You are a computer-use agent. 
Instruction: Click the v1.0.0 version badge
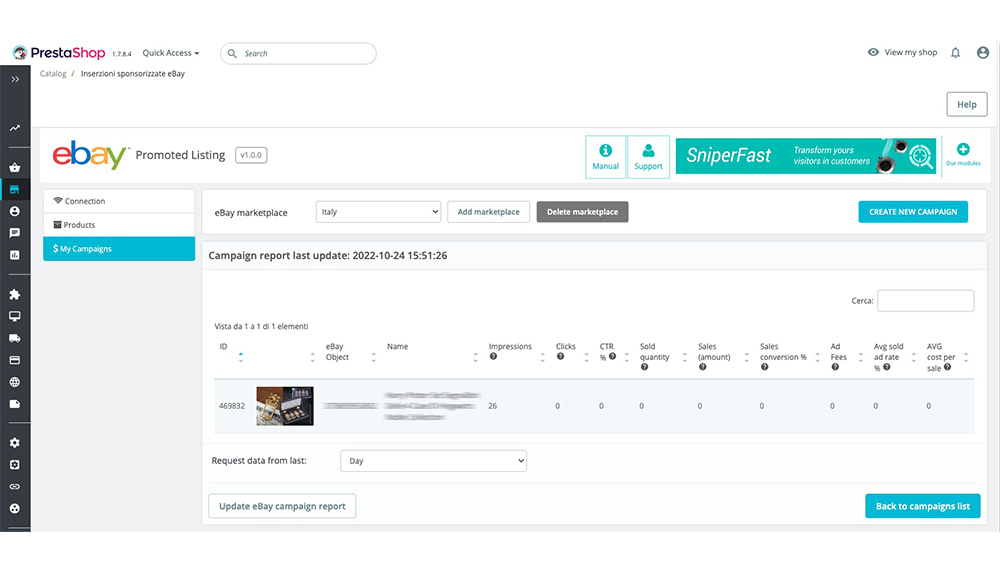tap(251, 155)
